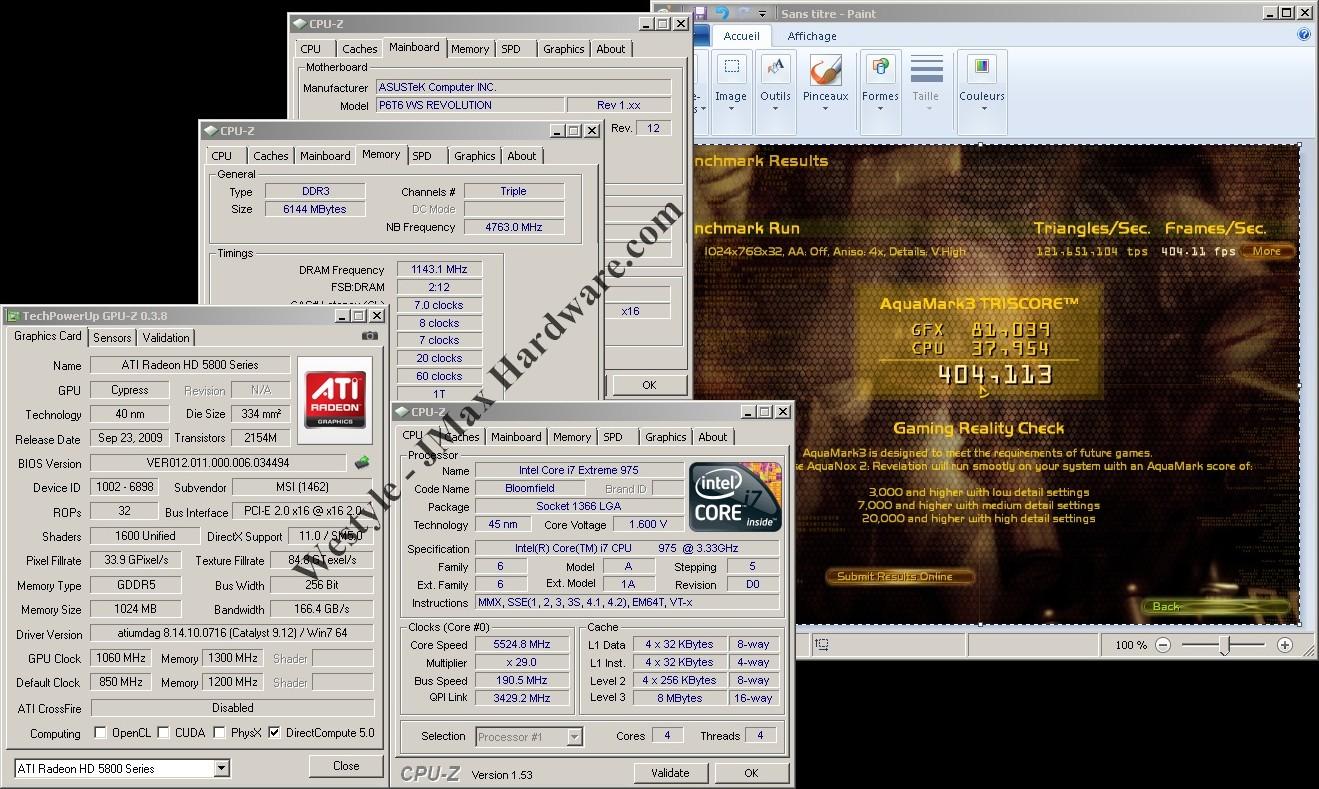This screenshot has width=1319, height=789.
Task: Click the 100 % zoom level text in Paint
Action: click(1131, 646)
